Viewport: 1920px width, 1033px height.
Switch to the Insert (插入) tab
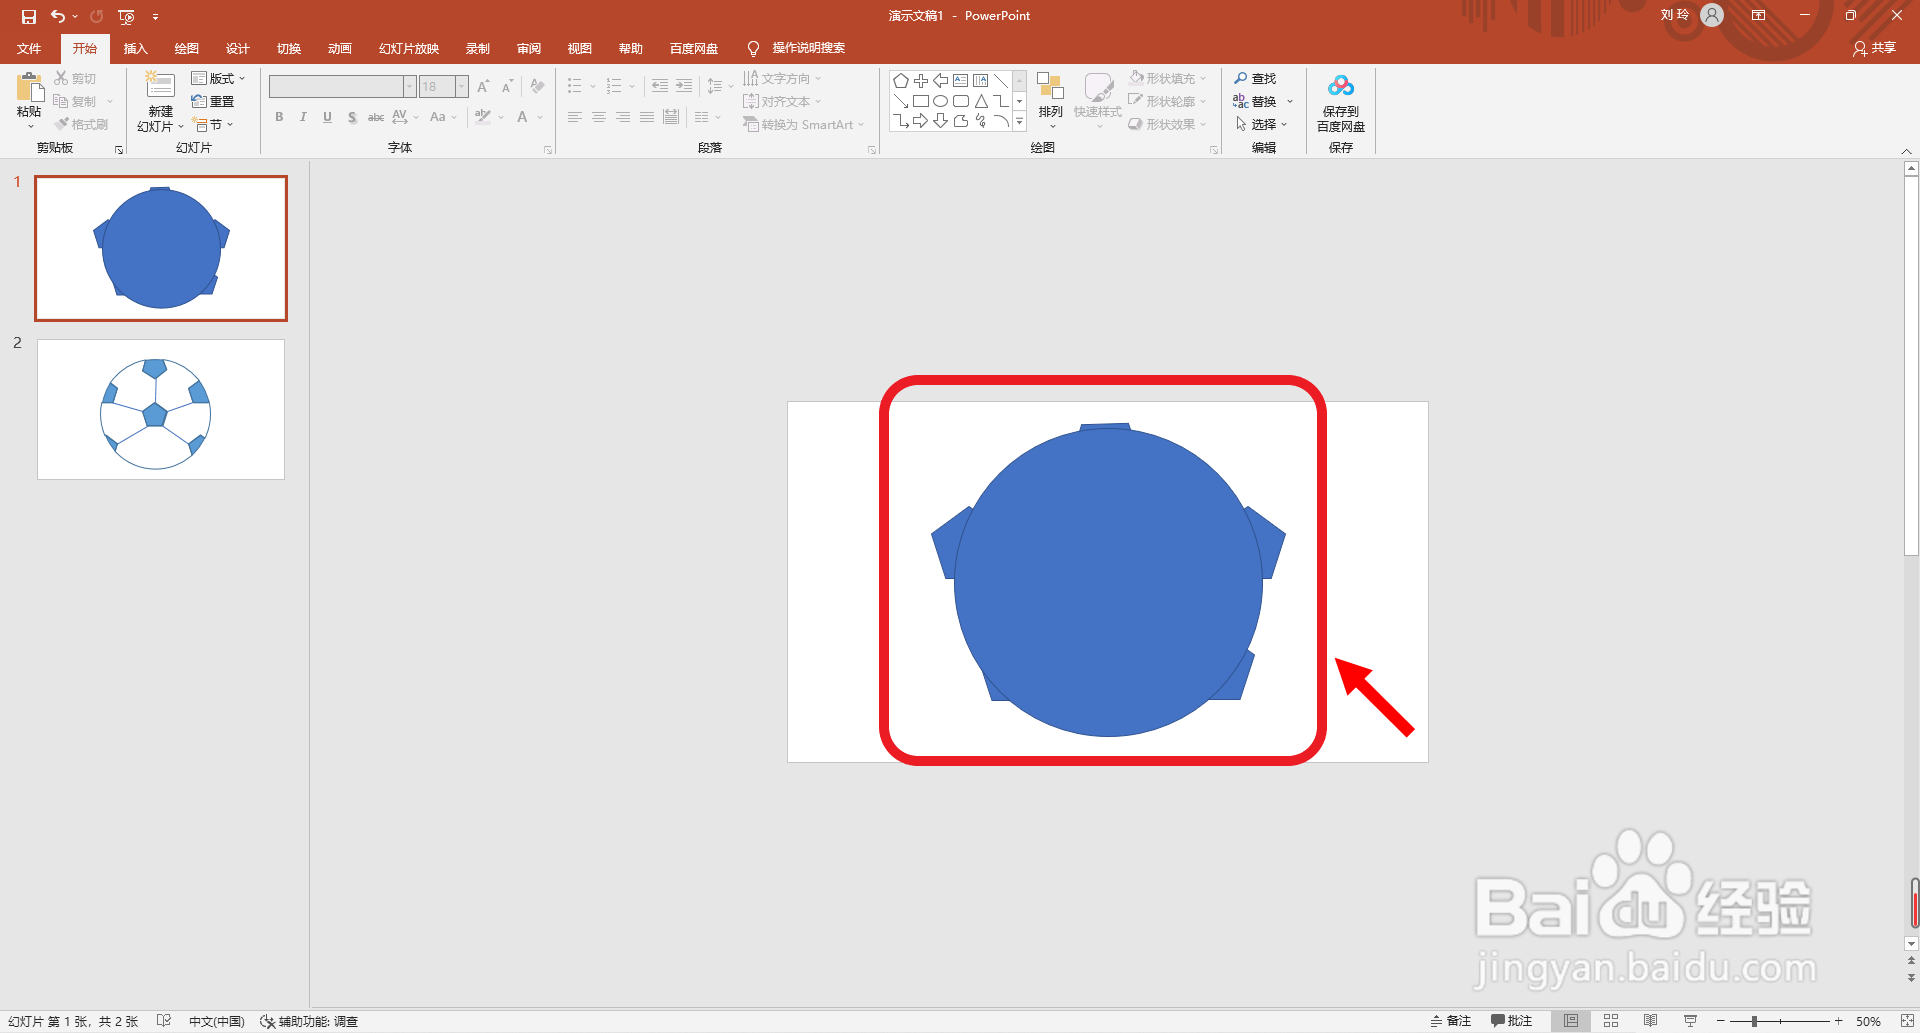135,48
